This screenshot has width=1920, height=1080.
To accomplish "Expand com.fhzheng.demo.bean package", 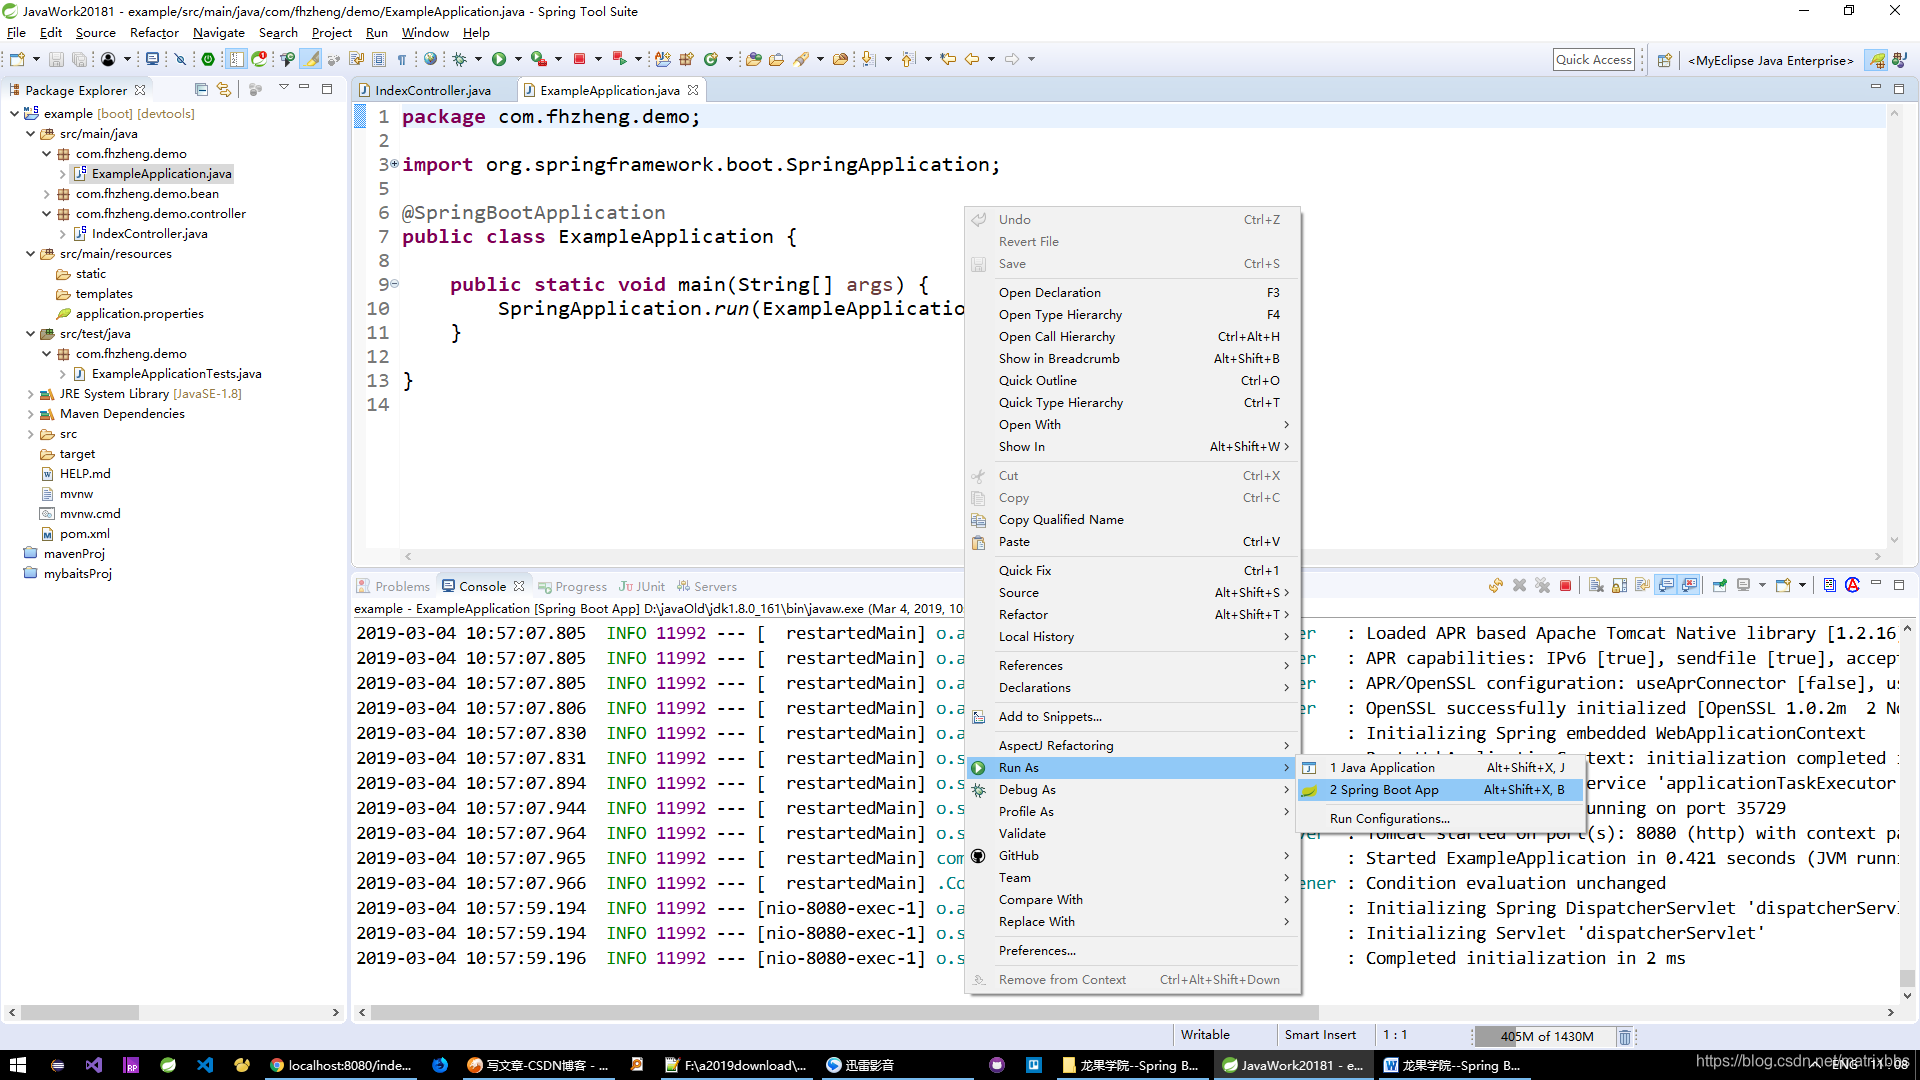I will tap(46, 194).
